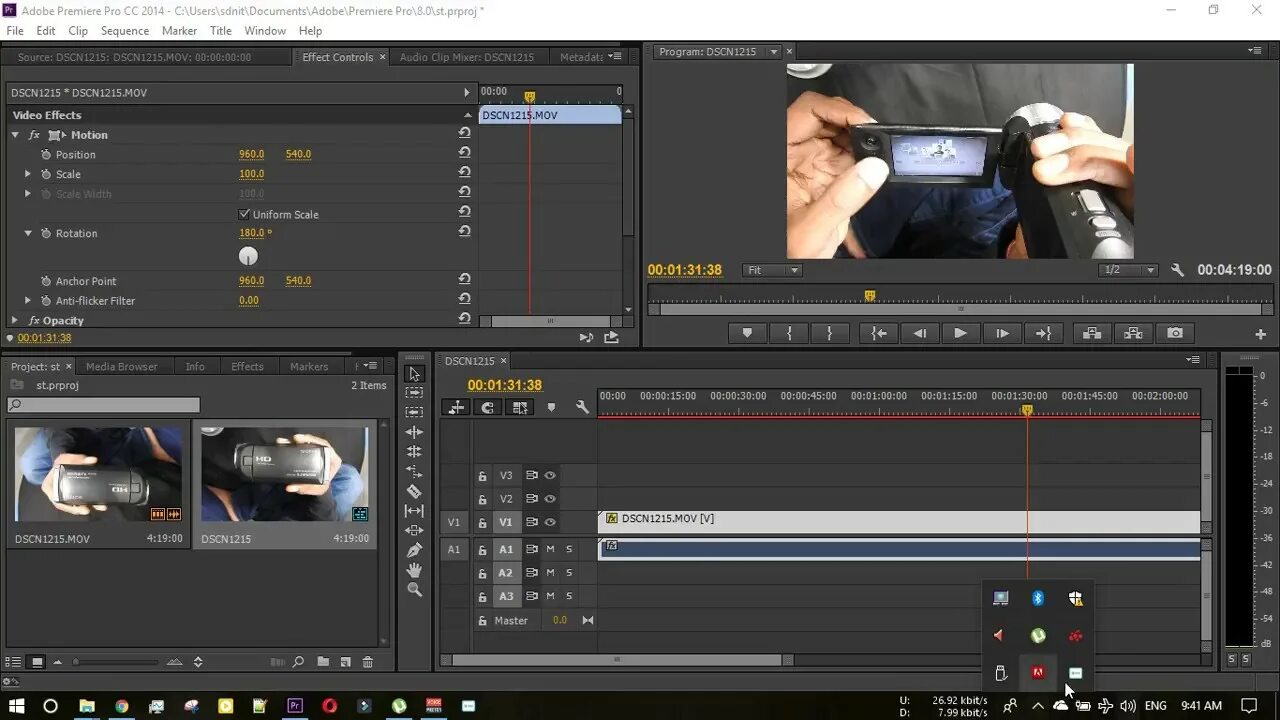Click Mark In in the program monitor
1280x720 pixels.
pos(789,334)
